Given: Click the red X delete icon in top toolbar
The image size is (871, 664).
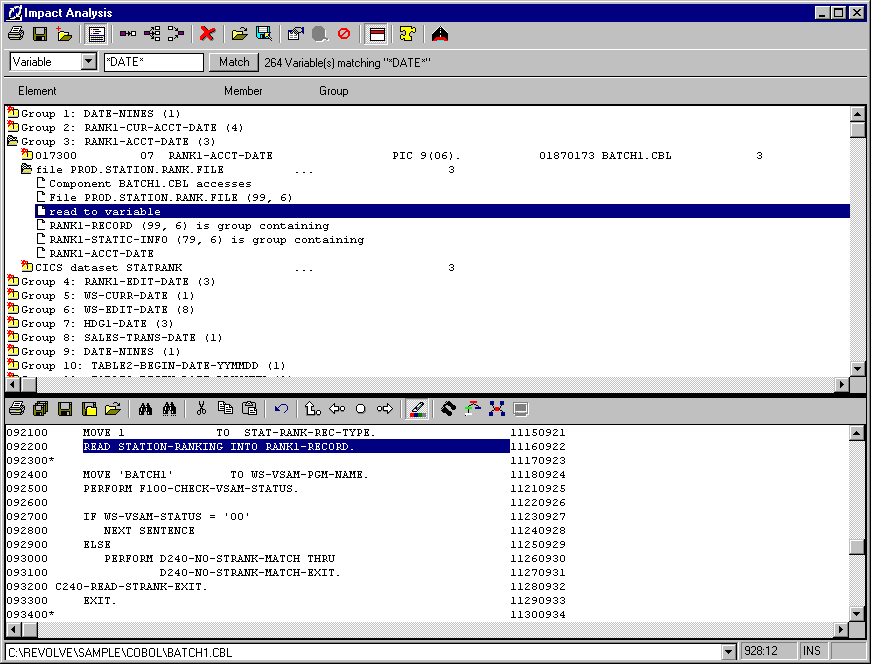Looking at the screenshot, I should pos(207,34).
